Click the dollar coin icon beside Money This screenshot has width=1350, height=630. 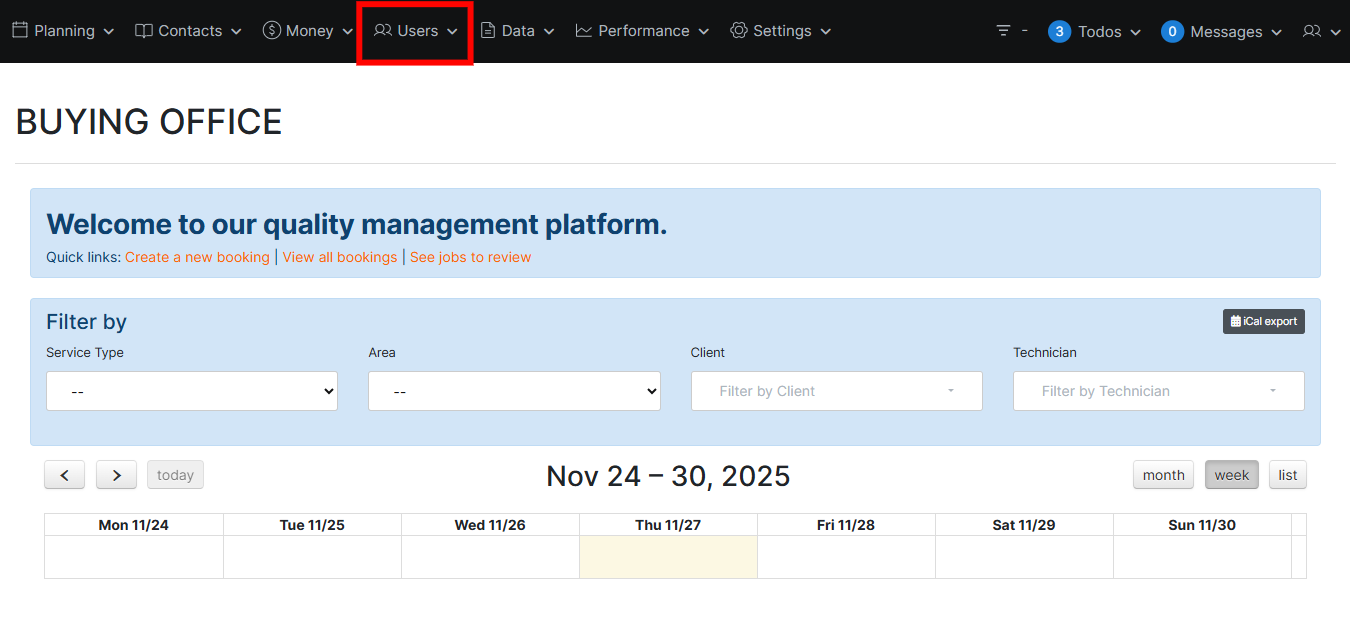click(x=271, y=31)
